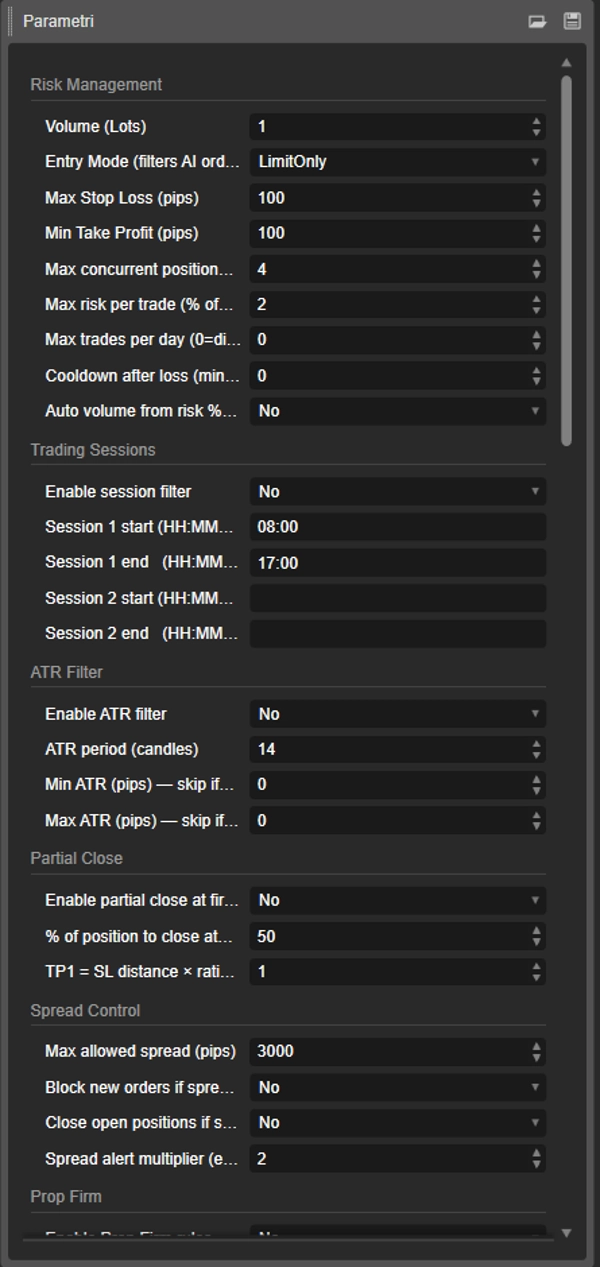Increase Max allowed spread up arrow

(x=537, y=1046)
